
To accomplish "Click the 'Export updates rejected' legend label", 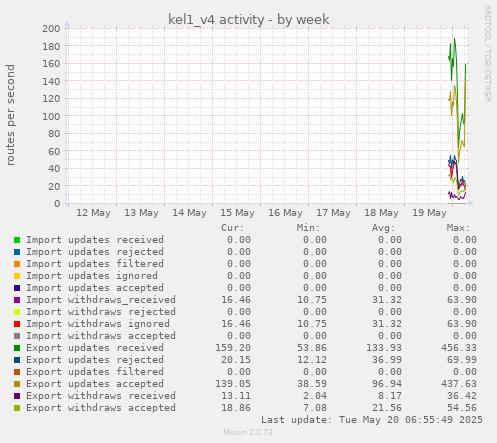I will point(95,360).
